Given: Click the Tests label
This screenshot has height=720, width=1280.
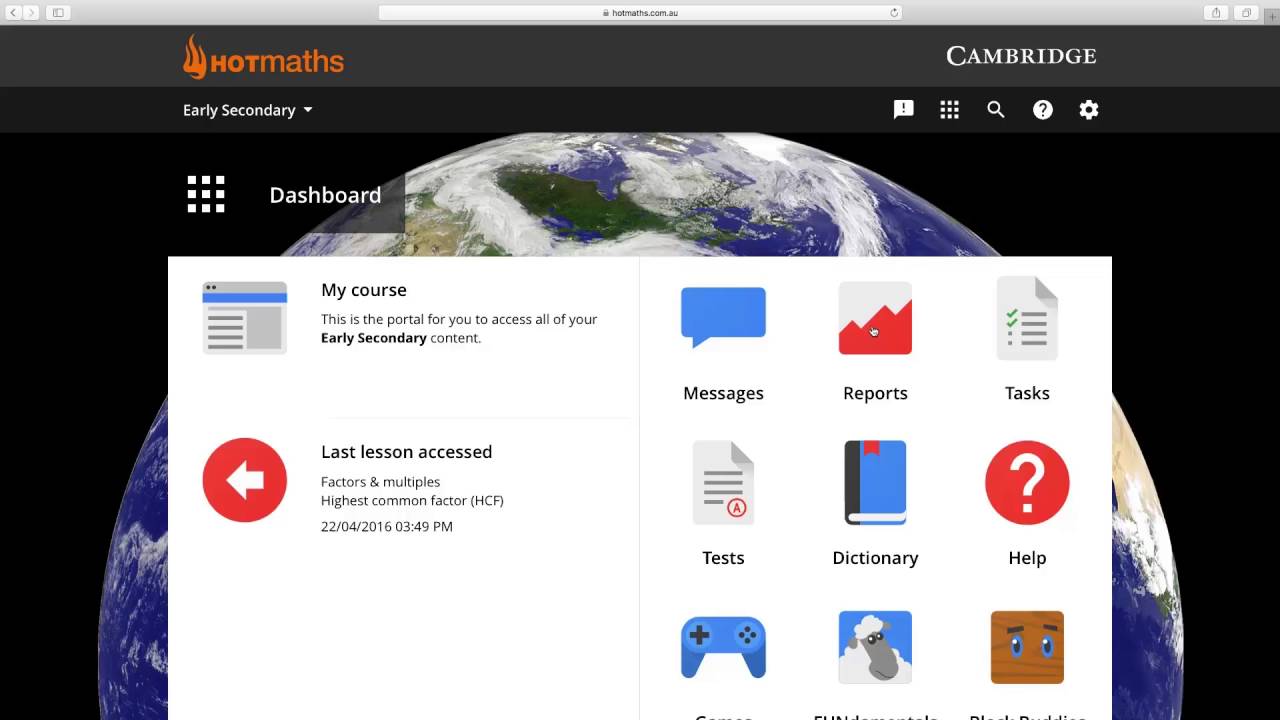Looking at the screenshot, I should [x=723, y=558].
